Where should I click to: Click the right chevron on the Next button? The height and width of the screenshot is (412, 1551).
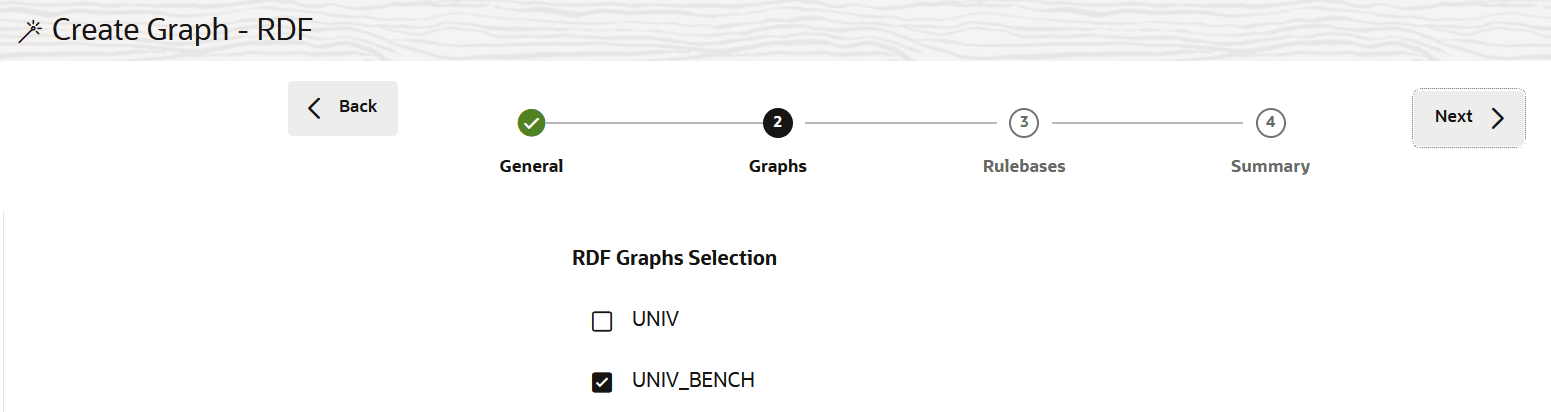[1497, 118]
